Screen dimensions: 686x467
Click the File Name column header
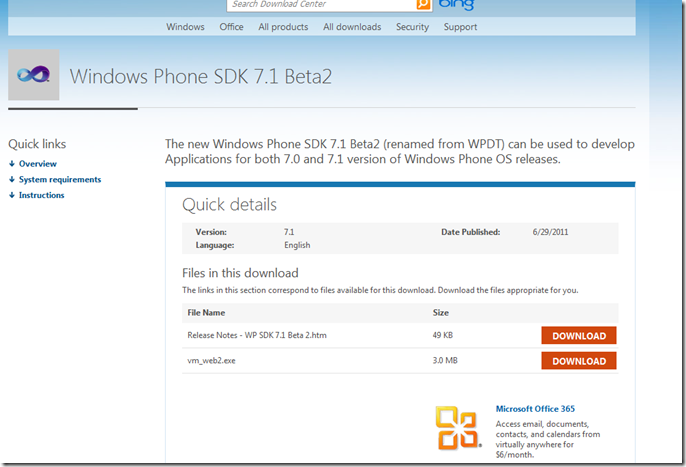tap(206, 313)
